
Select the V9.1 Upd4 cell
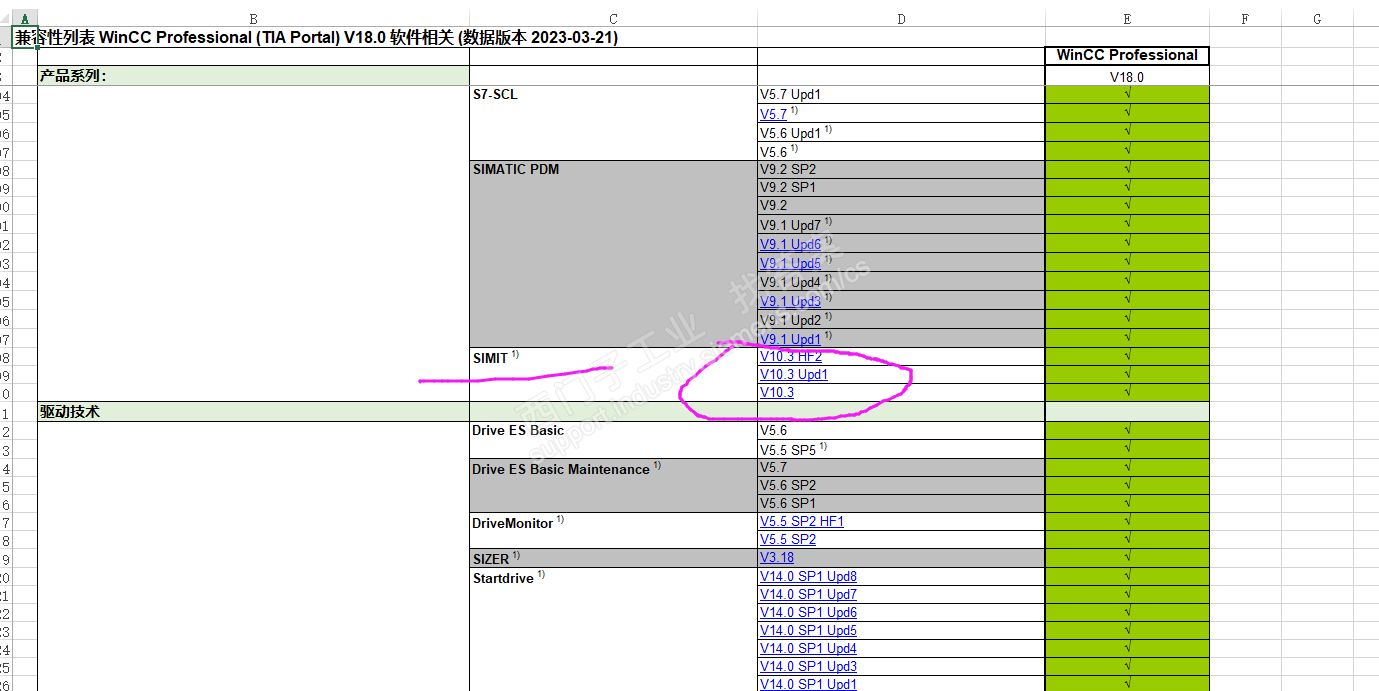901,282
